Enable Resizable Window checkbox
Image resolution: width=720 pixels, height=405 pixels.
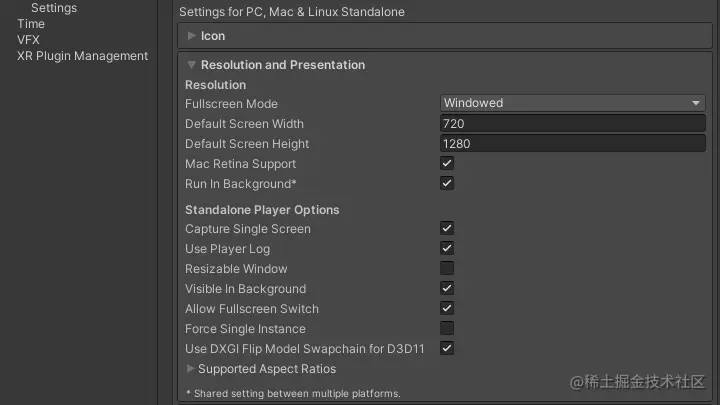447,269
